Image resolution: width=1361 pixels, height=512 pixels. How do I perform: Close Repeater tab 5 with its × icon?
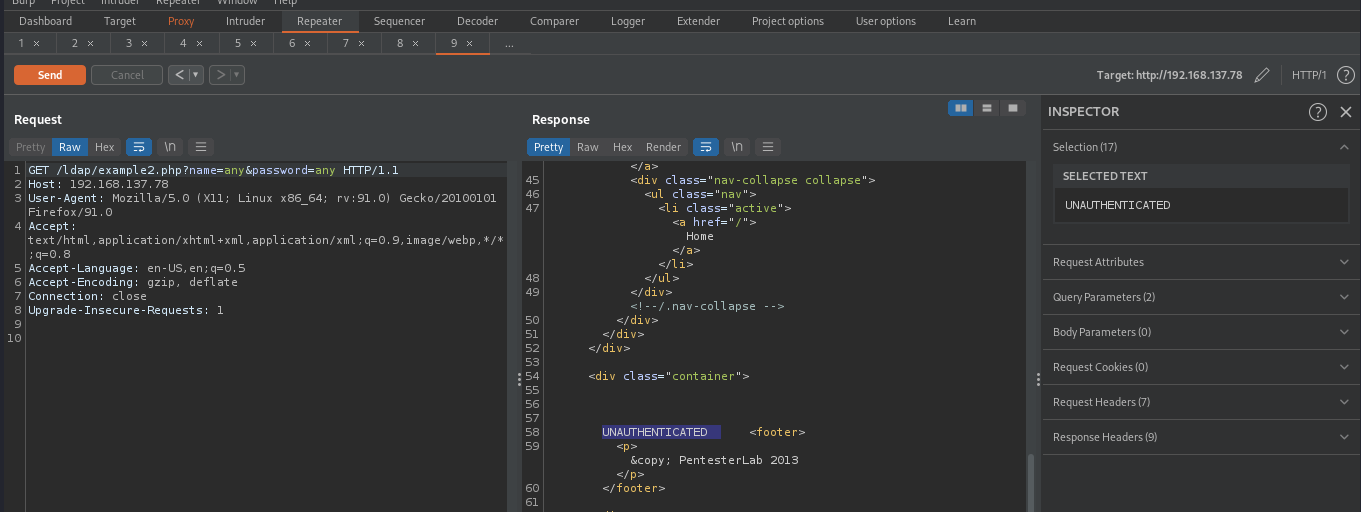253,44
